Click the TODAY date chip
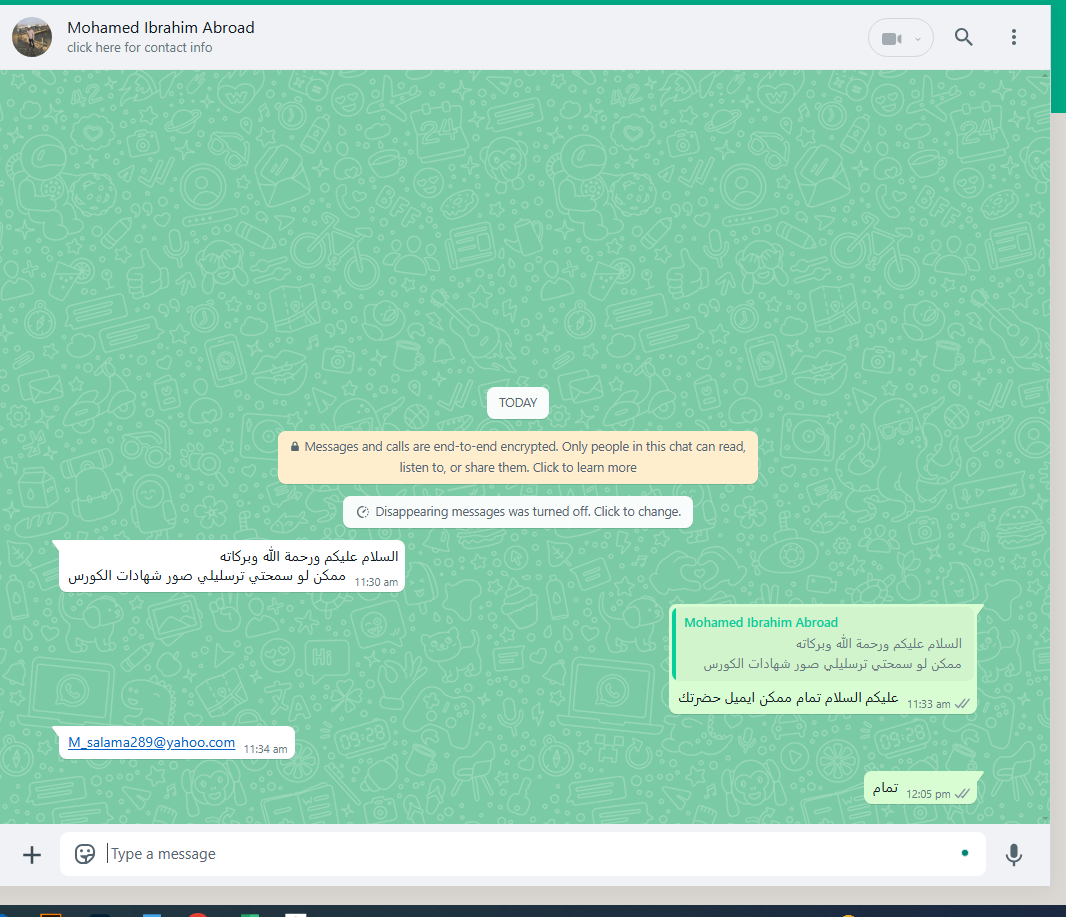1066x917 pixels. click(x=518, y=403)
